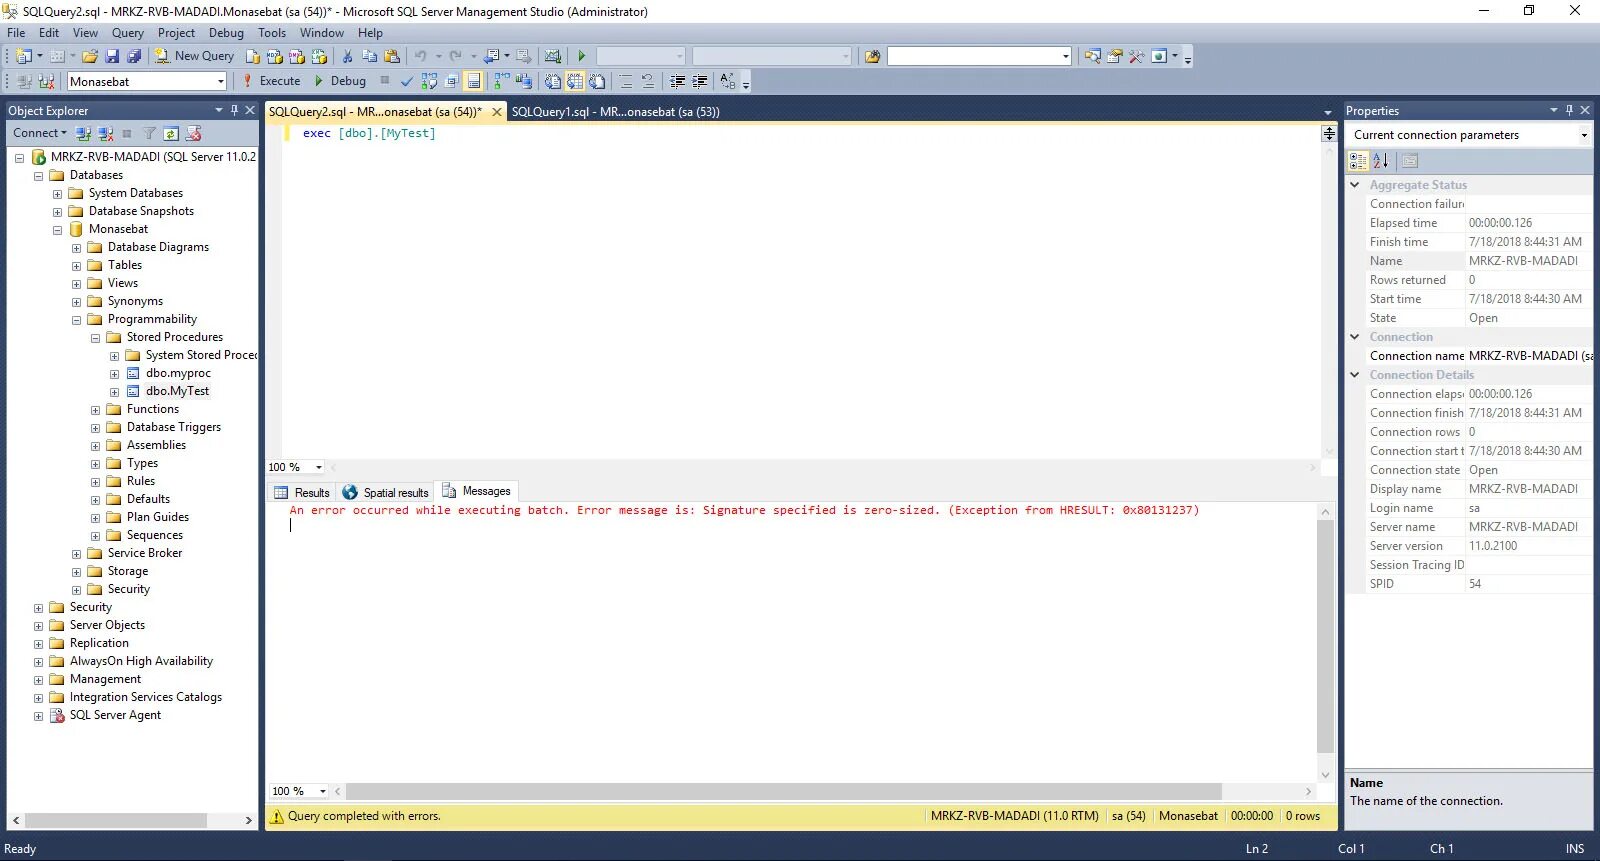Close the SQLQuery2.sql tab
Viewport: 1600px width, 861px height.
(x=496, y=112)
